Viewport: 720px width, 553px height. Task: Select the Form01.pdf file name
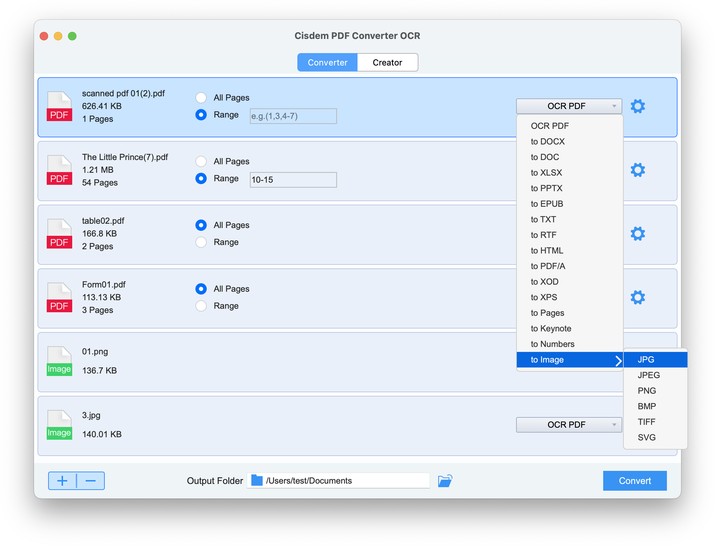click(105, 287)
